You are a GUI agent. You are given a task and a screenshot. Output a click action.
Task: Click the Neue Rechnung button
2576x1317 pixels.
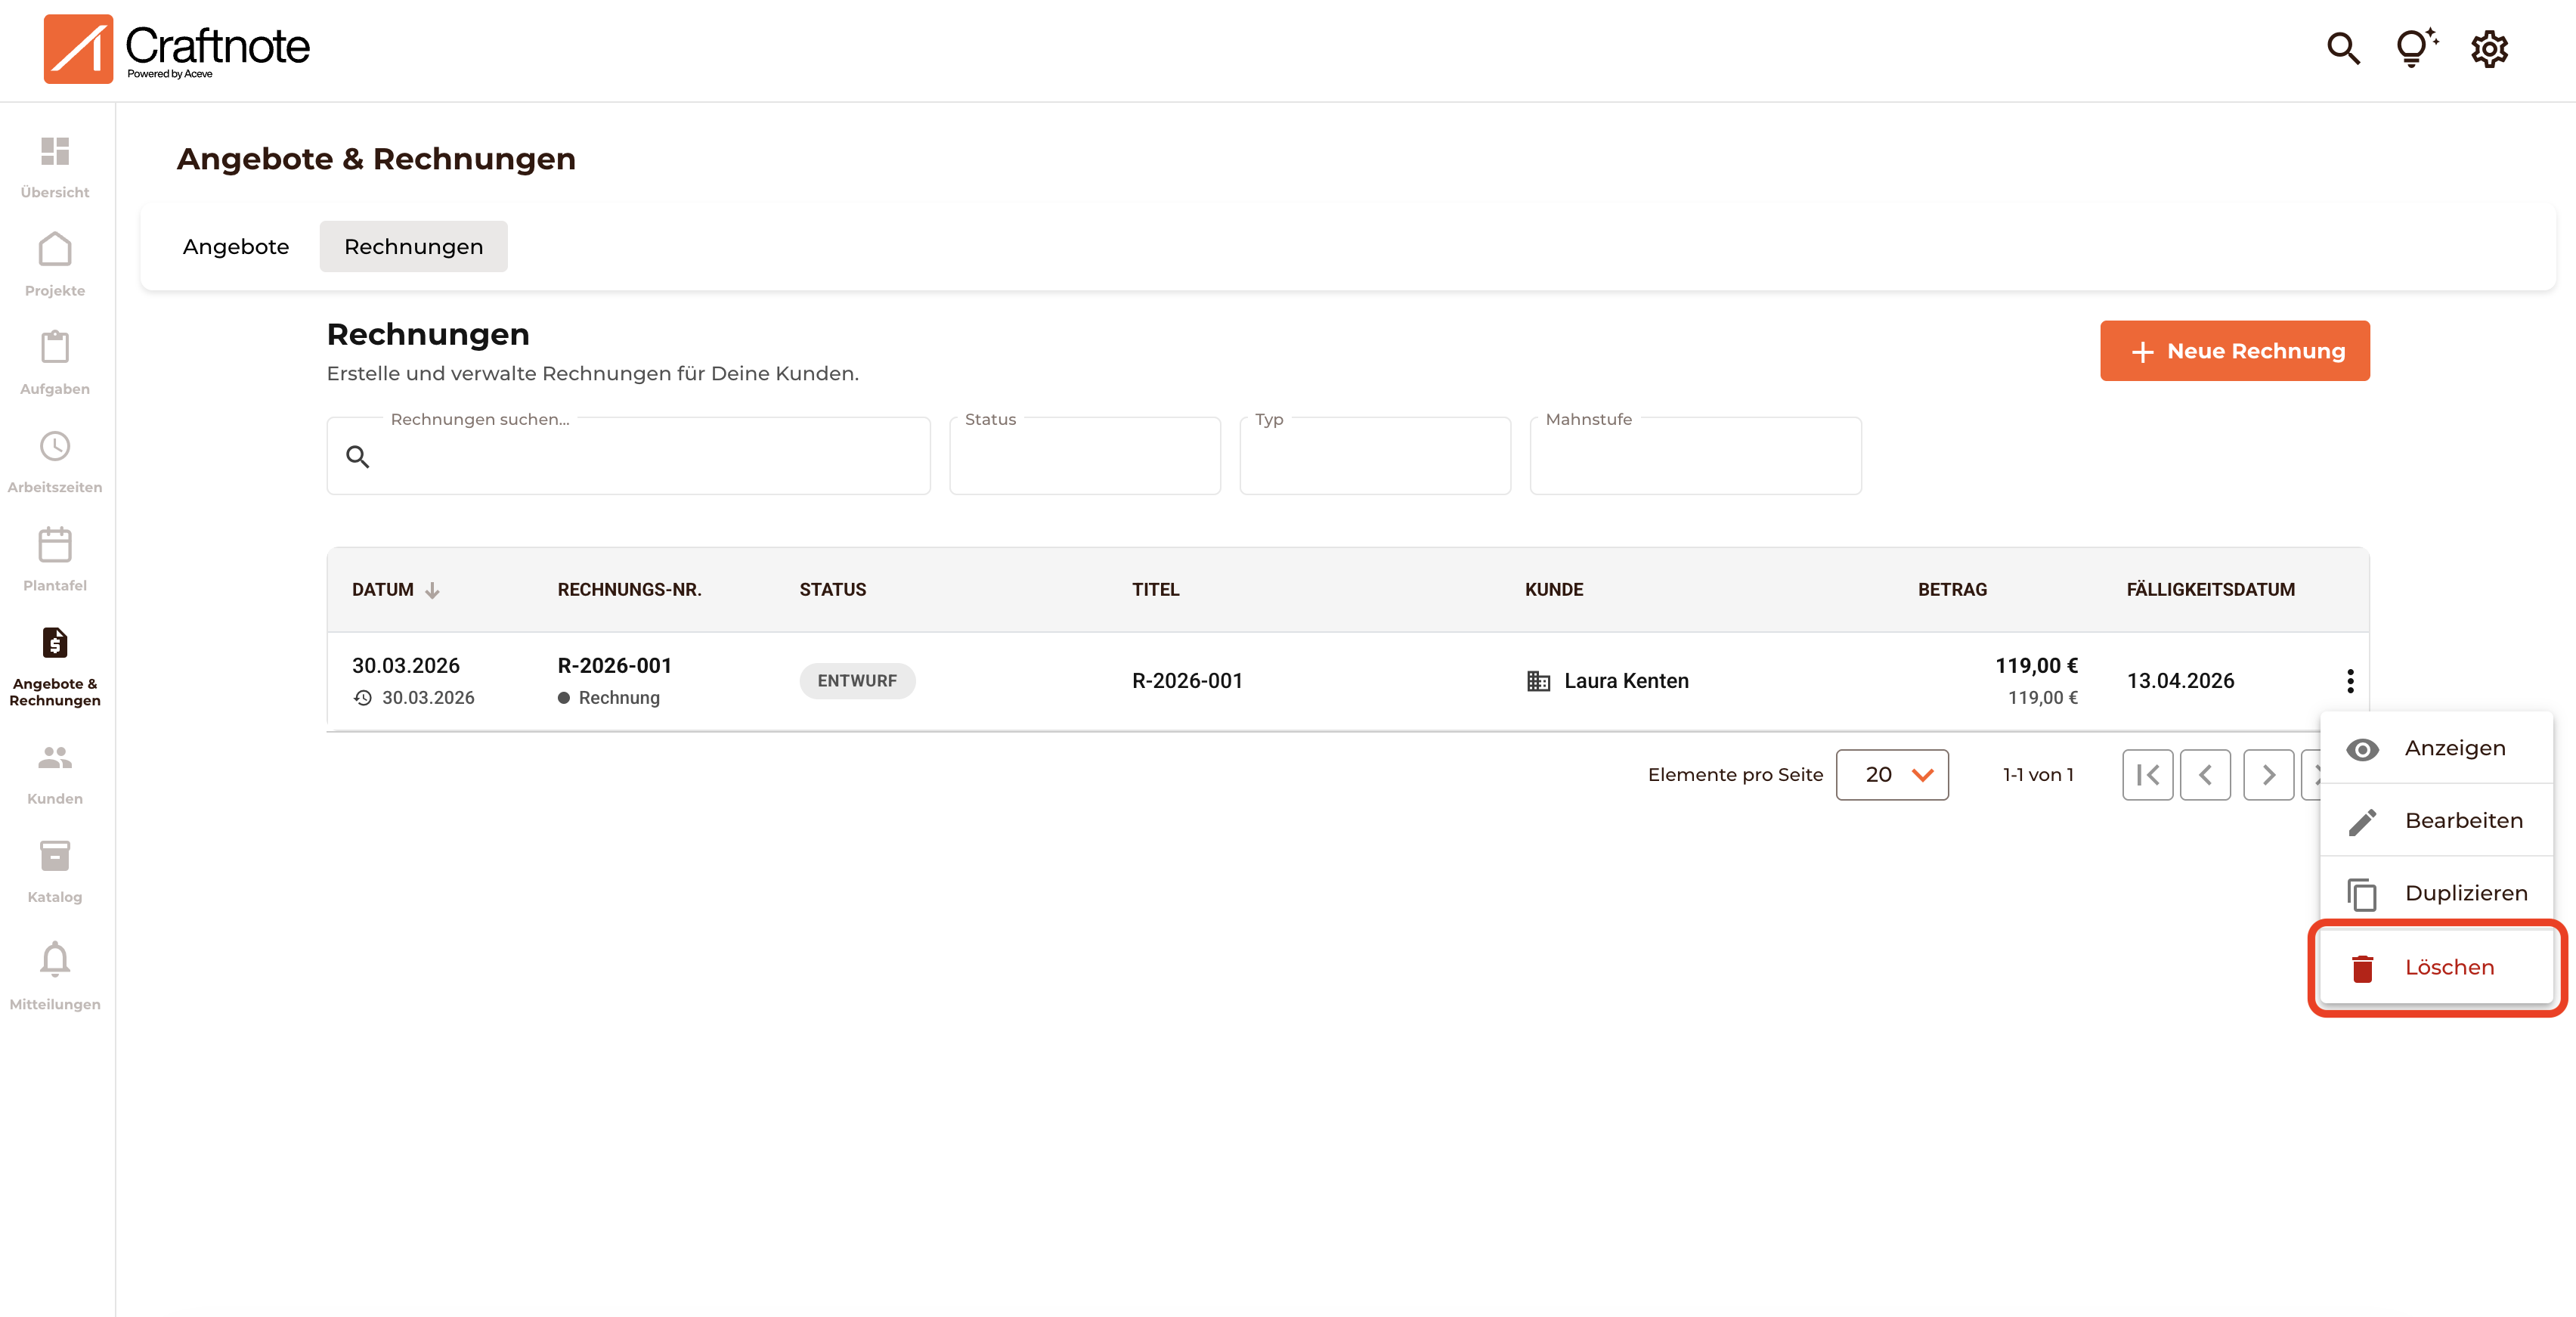[x=2234, y=351]
